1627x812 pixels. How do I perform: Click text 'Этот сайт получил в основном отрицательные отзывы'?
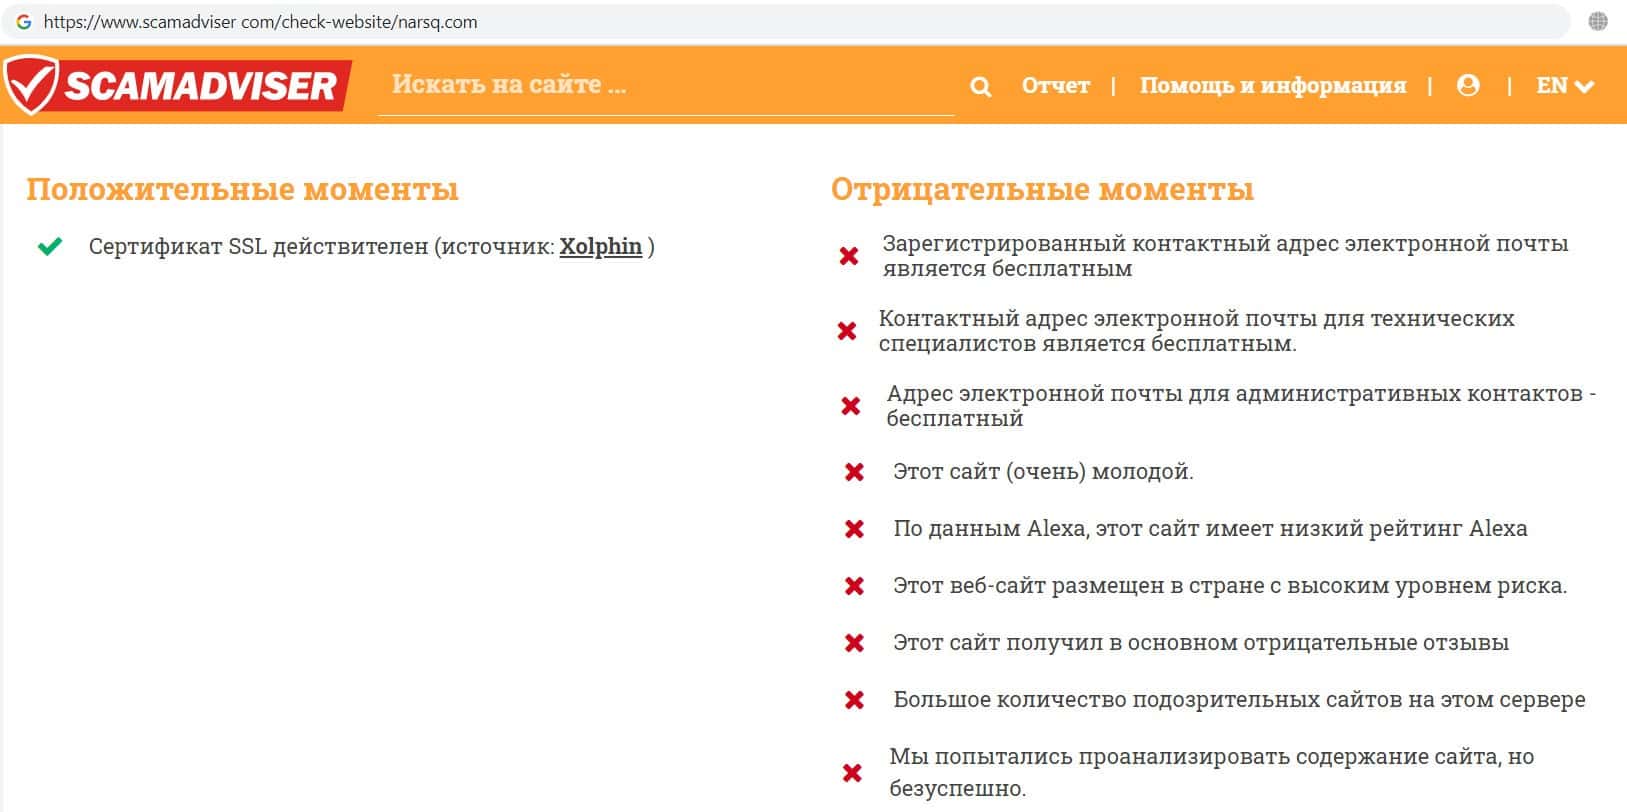click(1201, 643)
